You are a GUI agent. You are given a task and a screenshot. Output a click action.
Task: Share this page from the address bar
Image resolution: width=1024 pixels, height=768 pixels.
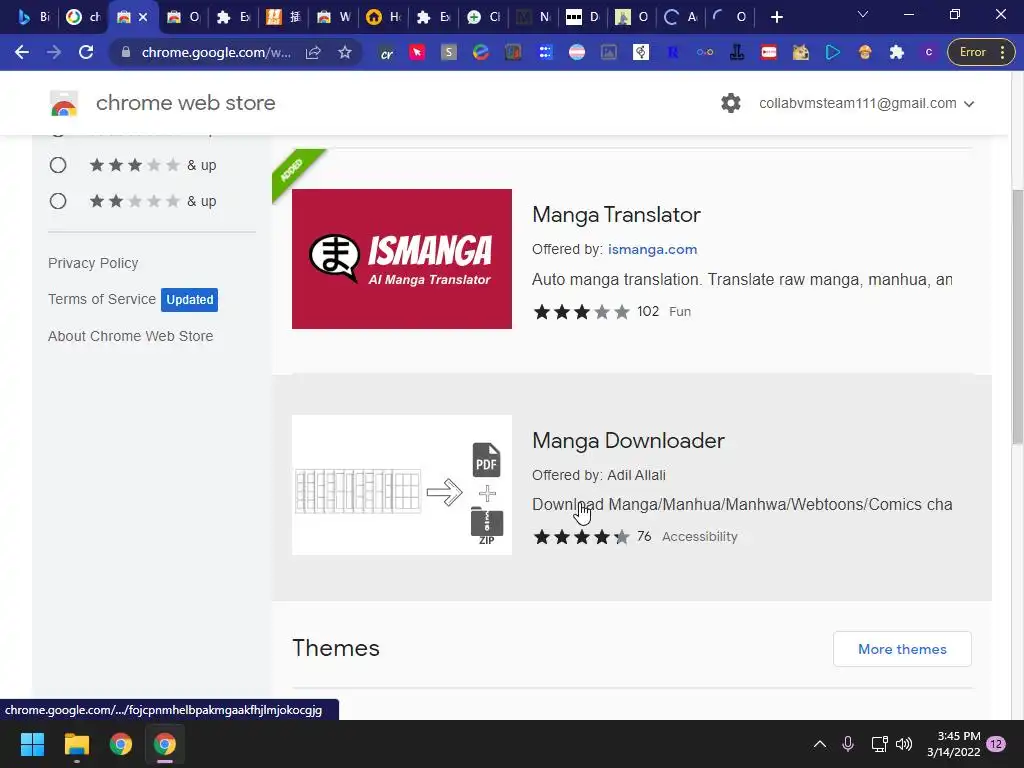point(313,52)
